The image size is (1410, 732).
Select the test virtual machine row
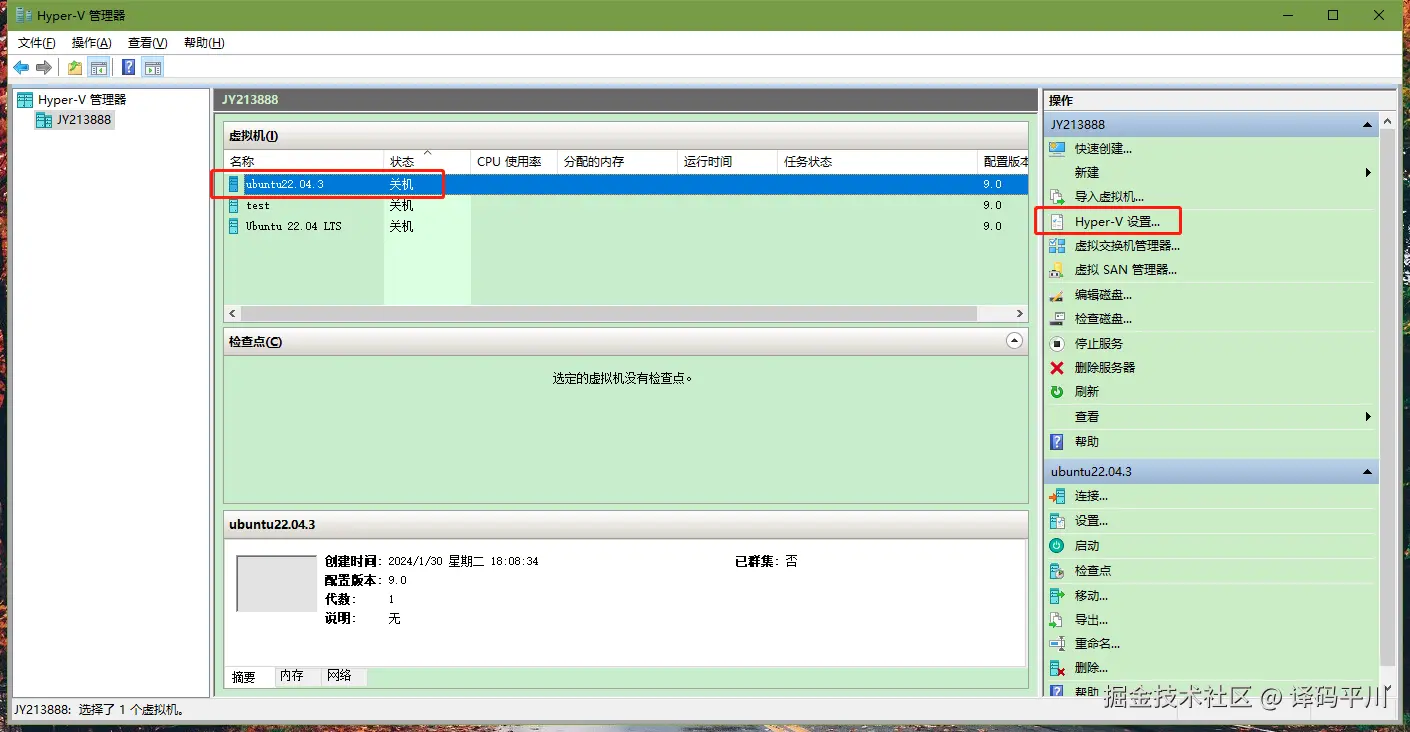click(x=626, y=205)
